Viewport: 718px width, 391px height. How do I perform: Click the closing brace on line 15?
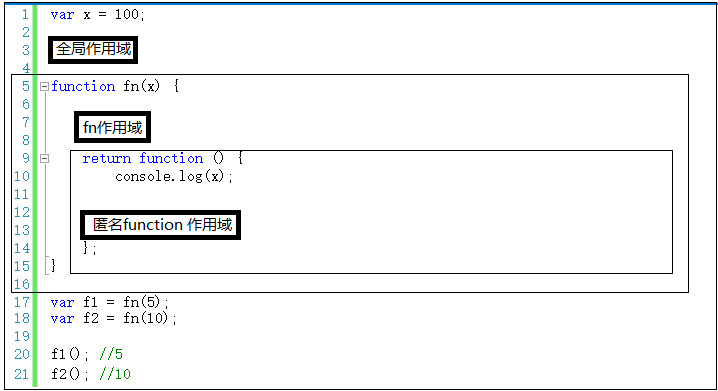coord(53,266)
